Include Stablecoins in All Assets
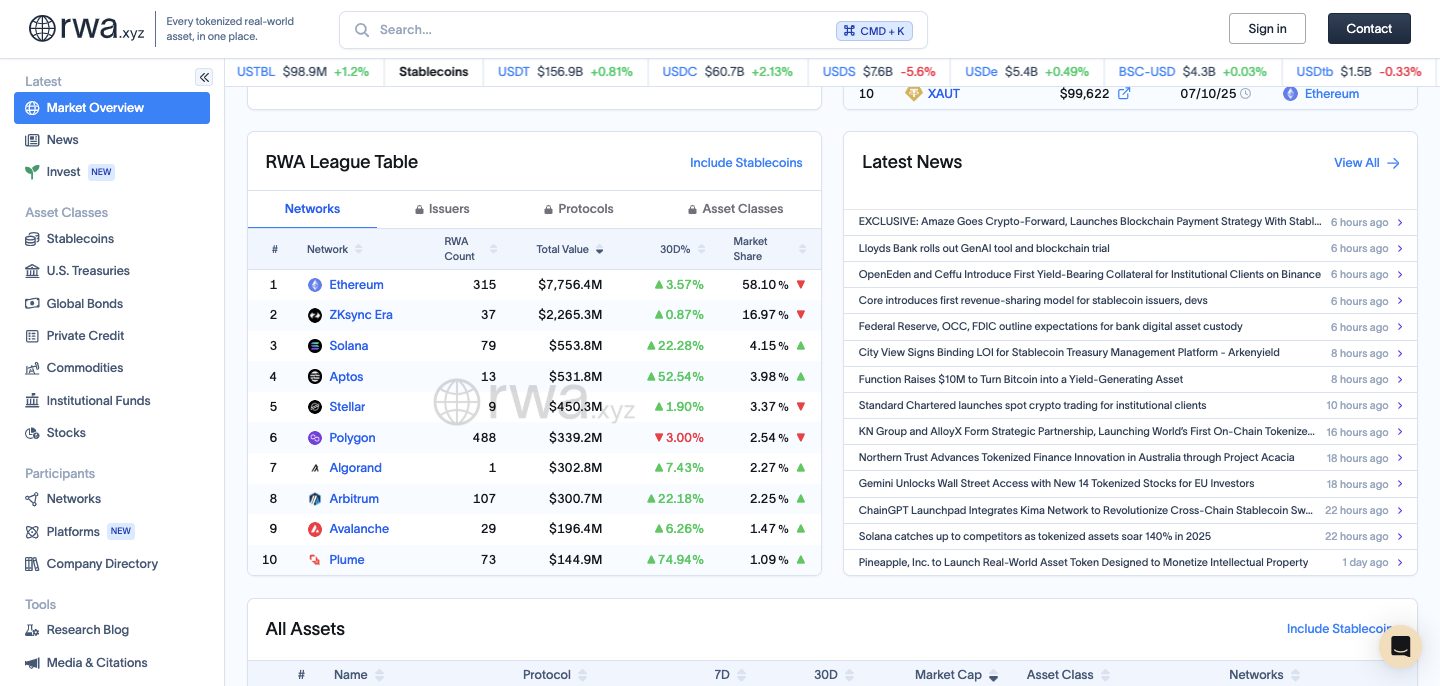Viewport: 1440px width, 686px height. (1339, 629)
